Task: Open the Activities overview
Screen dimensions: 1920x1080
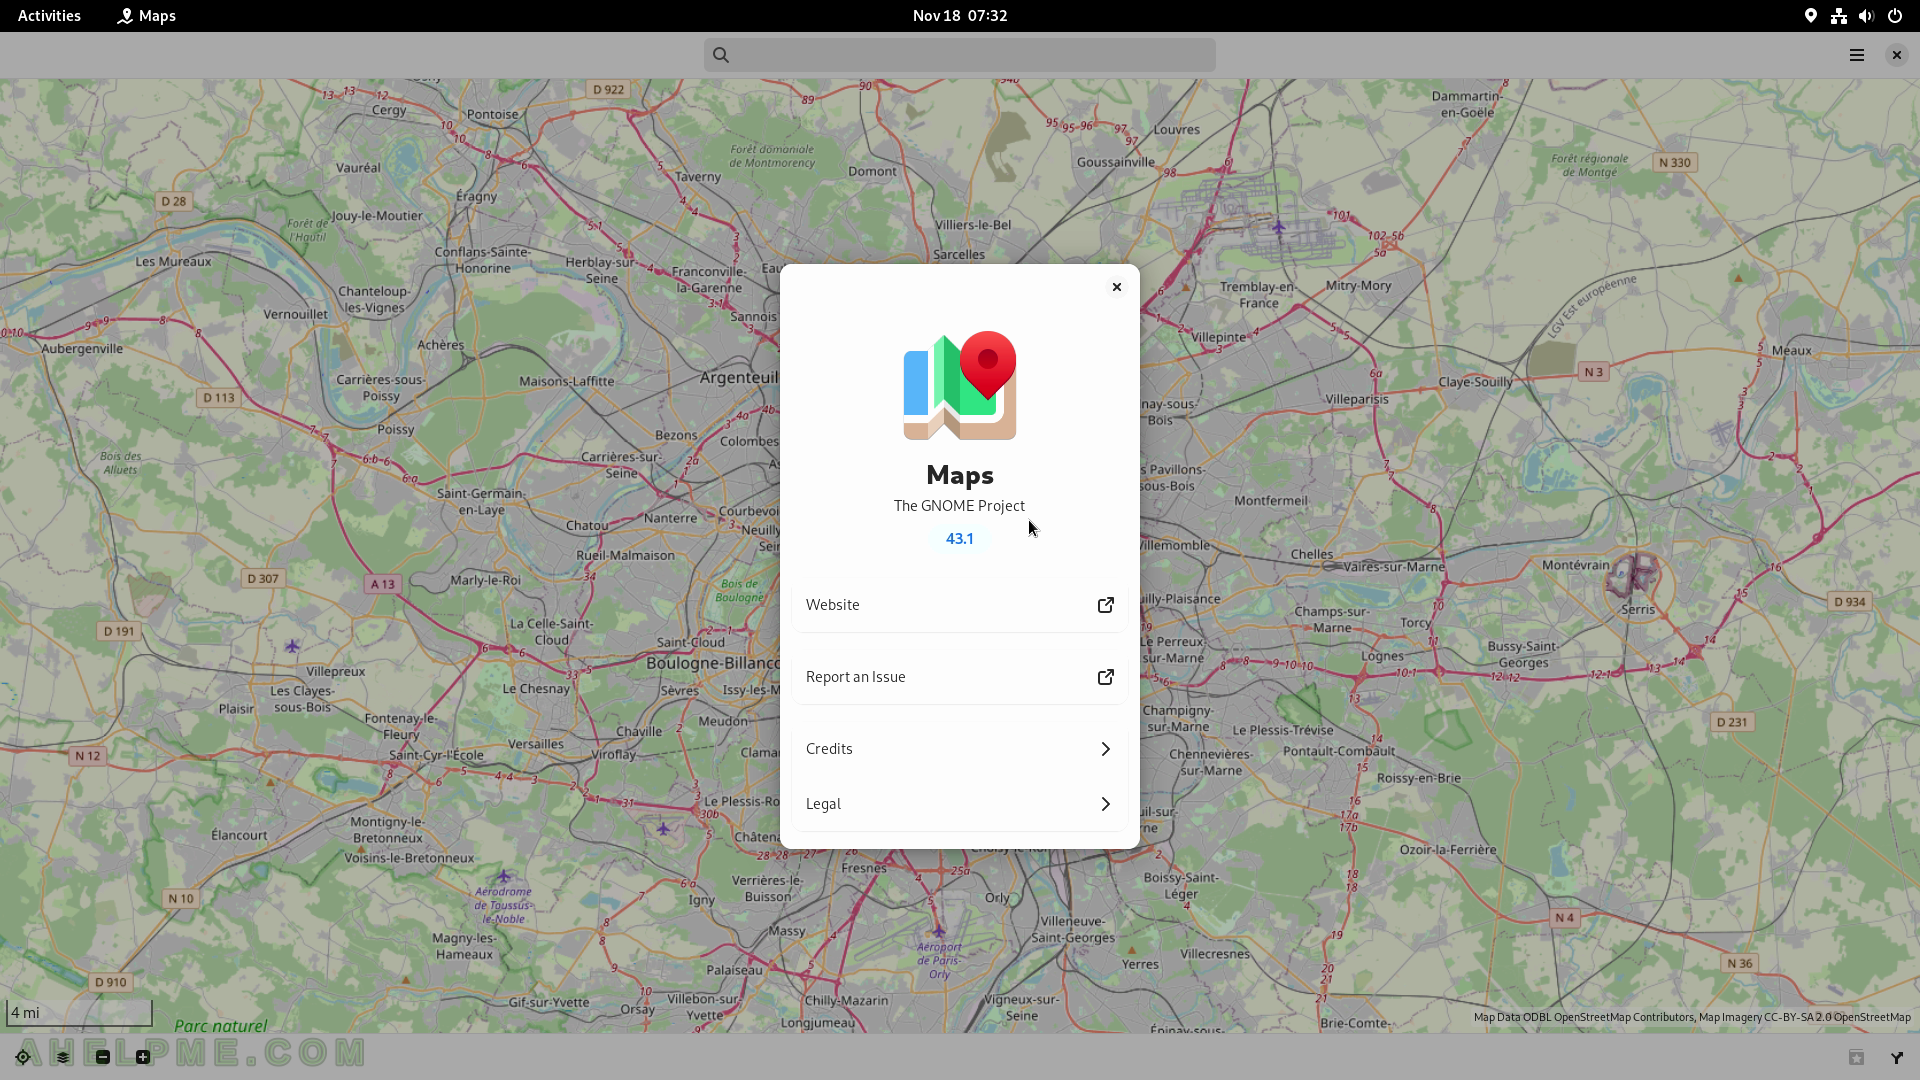Action: pyautogui.click(x=49, y=15)
